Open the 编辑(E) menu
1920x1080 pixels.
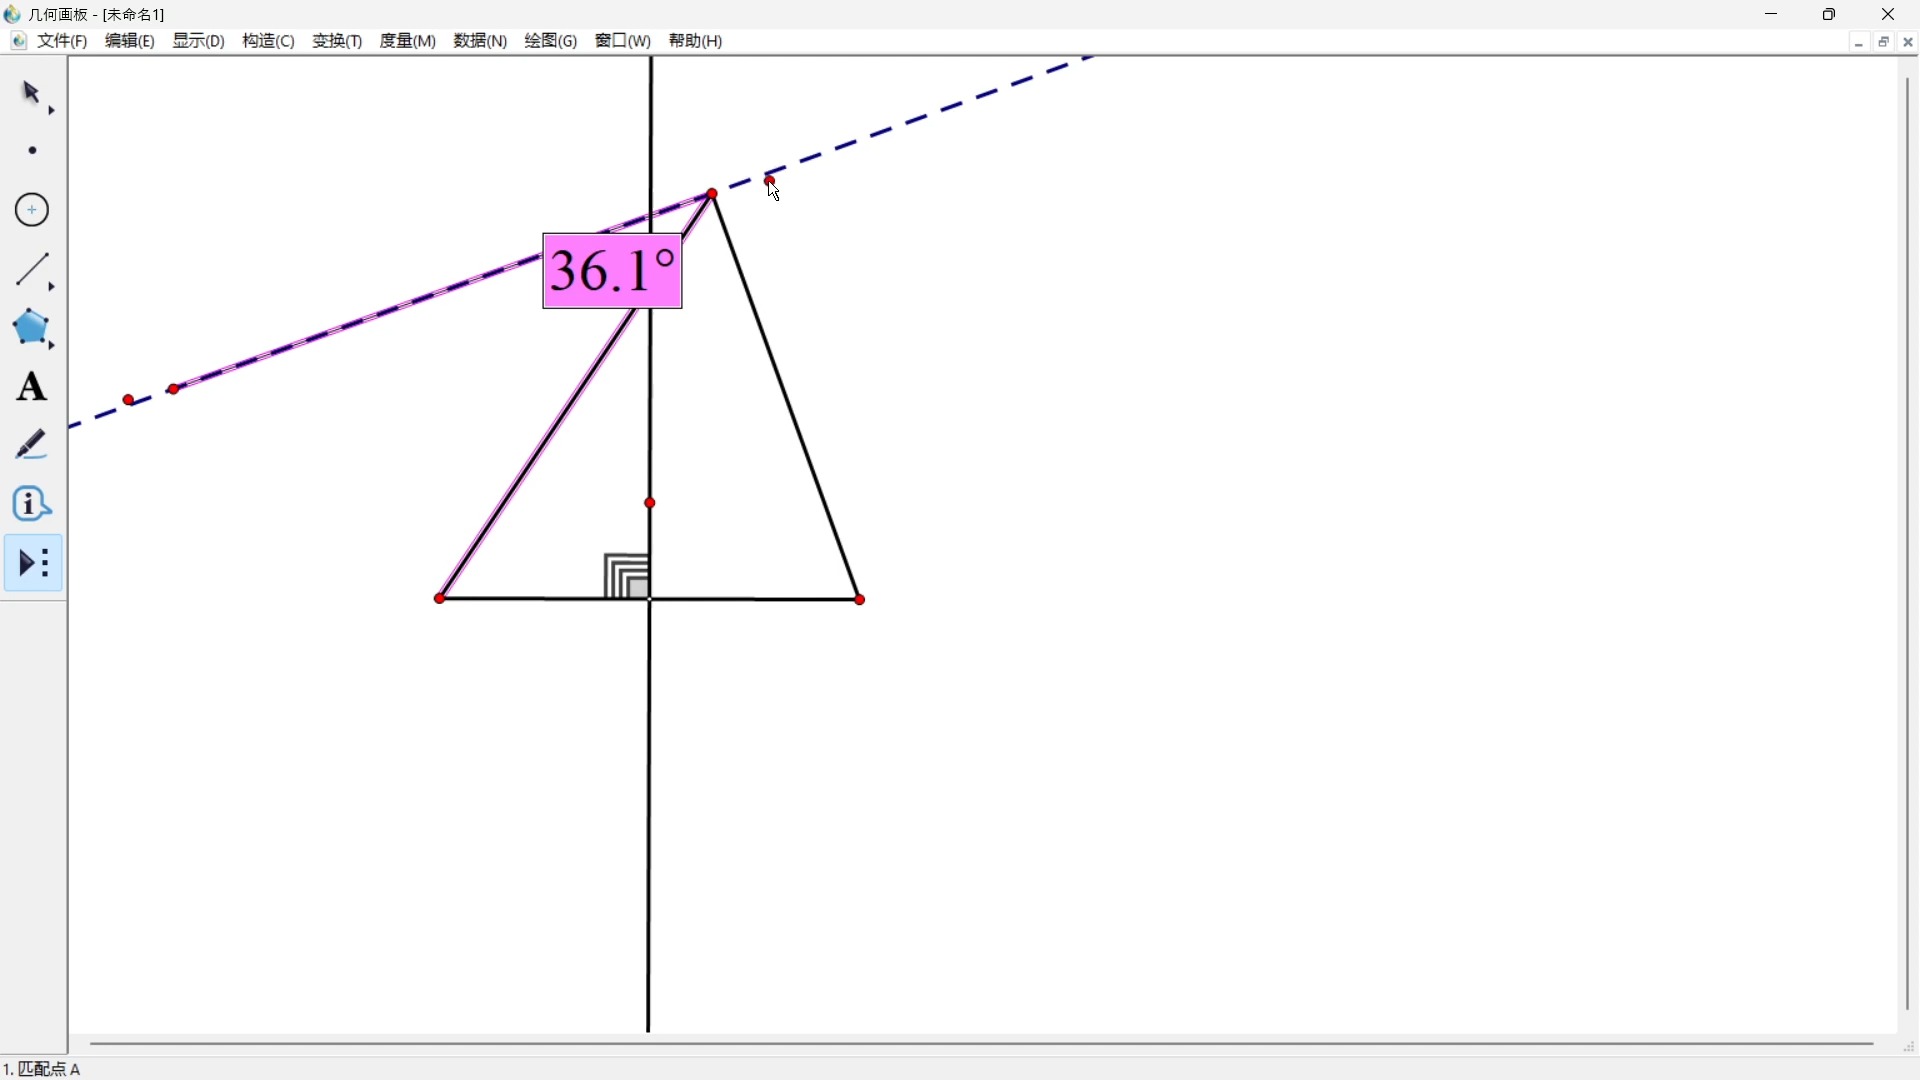[x=130, y=41]
